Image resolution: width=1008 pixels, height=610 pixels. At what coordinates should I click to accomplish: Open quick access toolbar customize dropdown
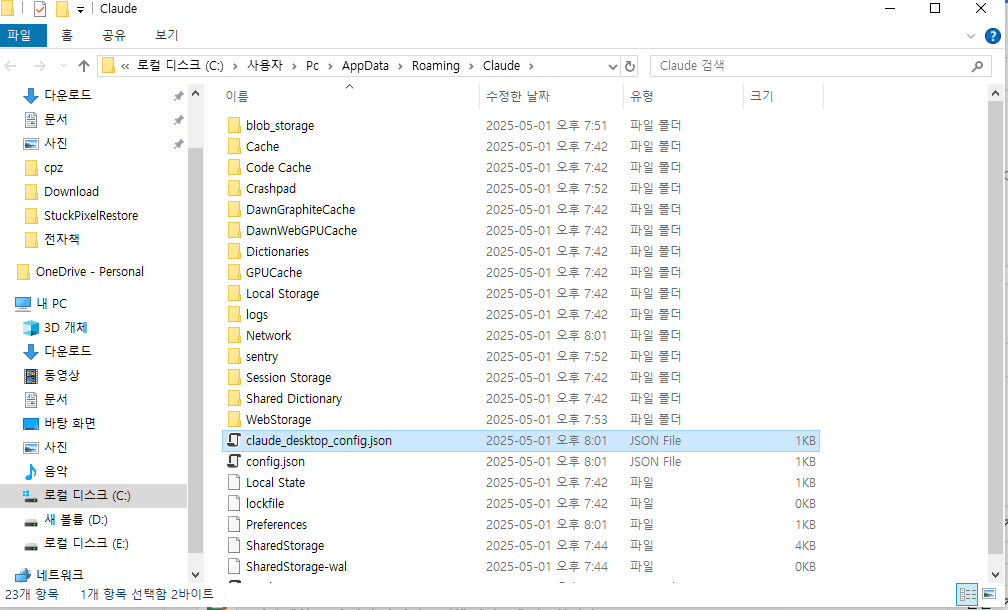pyautogui.click(x=80, y=10)
